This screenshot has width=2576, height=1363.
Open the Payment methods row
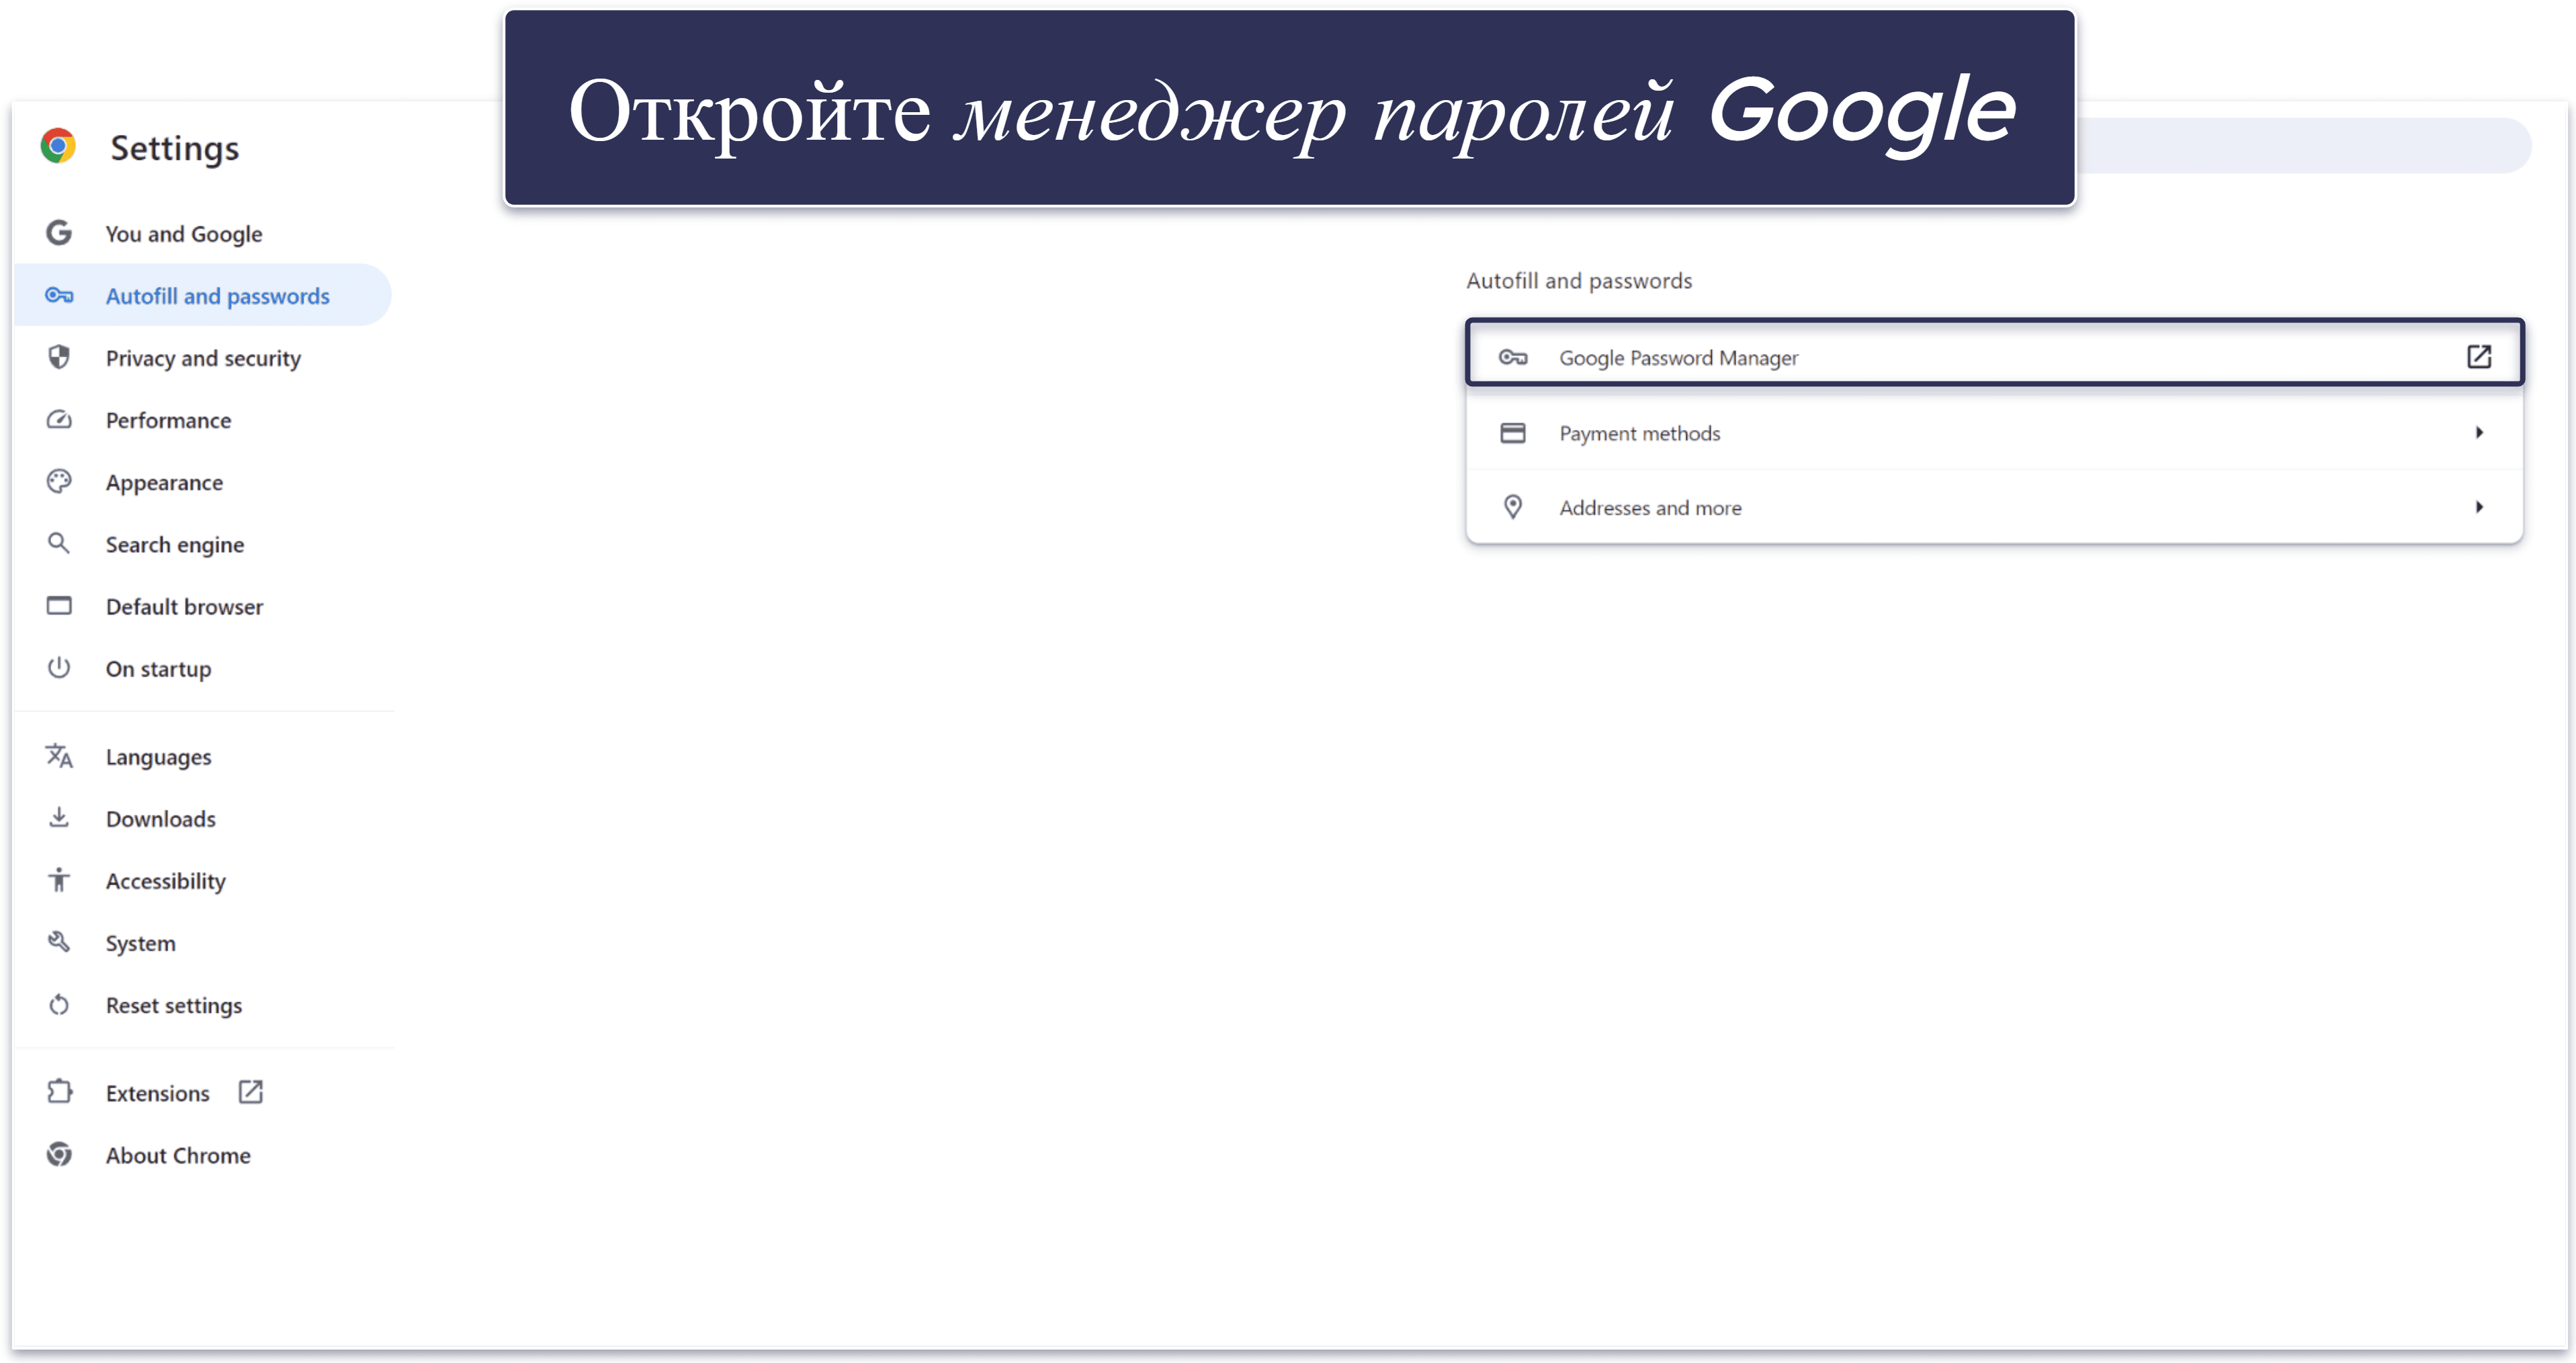point(1995,432)
